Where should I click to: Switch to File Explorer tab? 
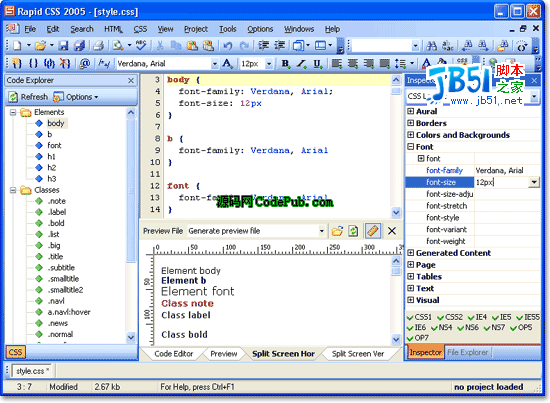[x=467, y=352]
